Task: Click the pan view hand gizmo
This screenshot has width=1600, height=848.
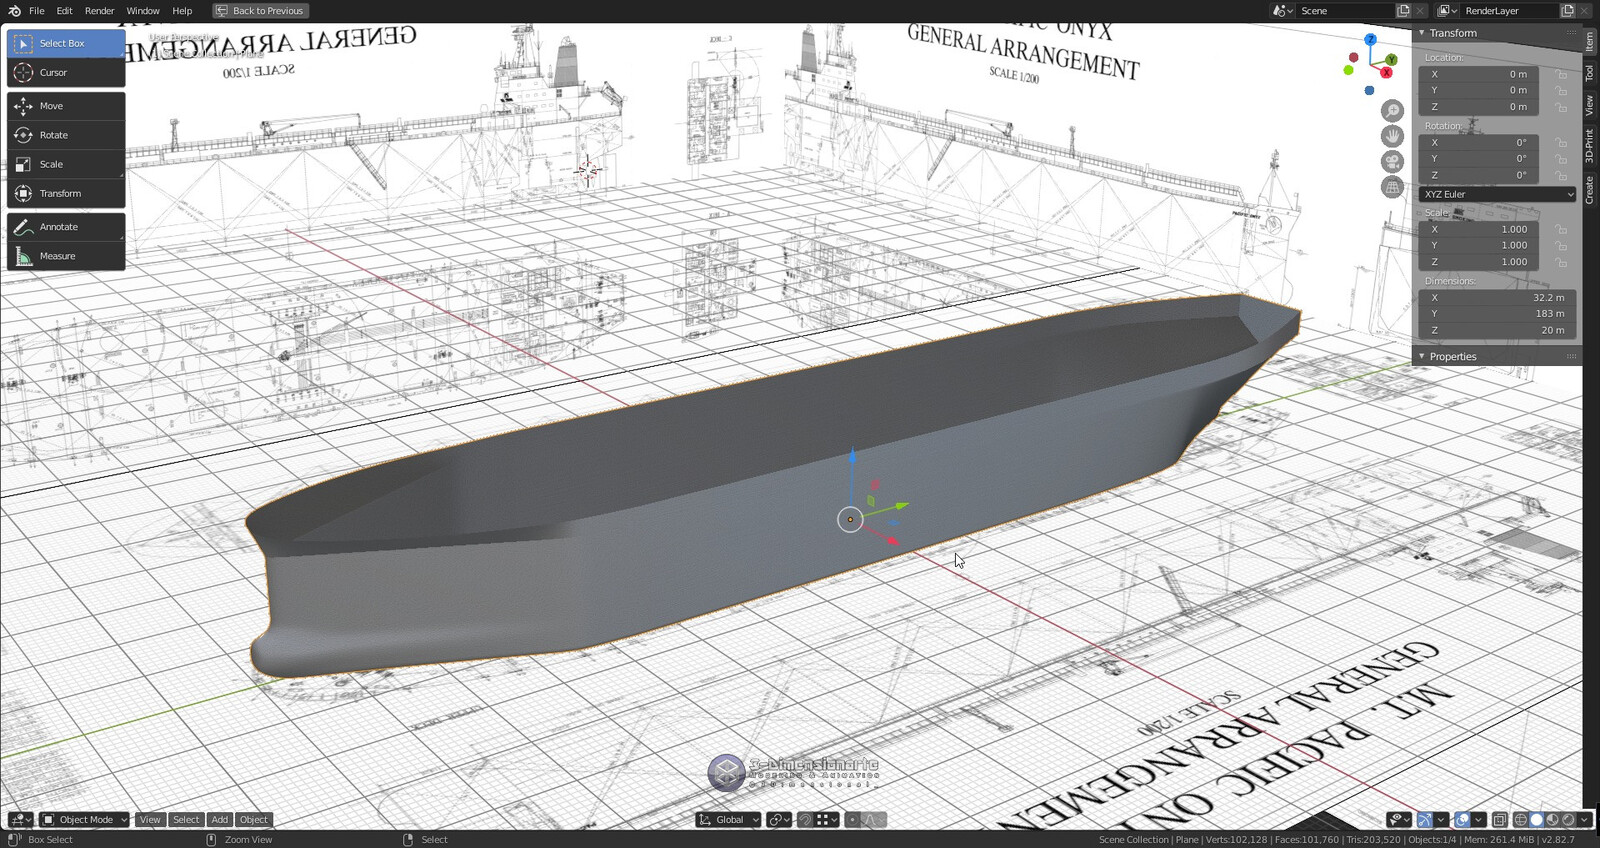Action: [1392, 136]
